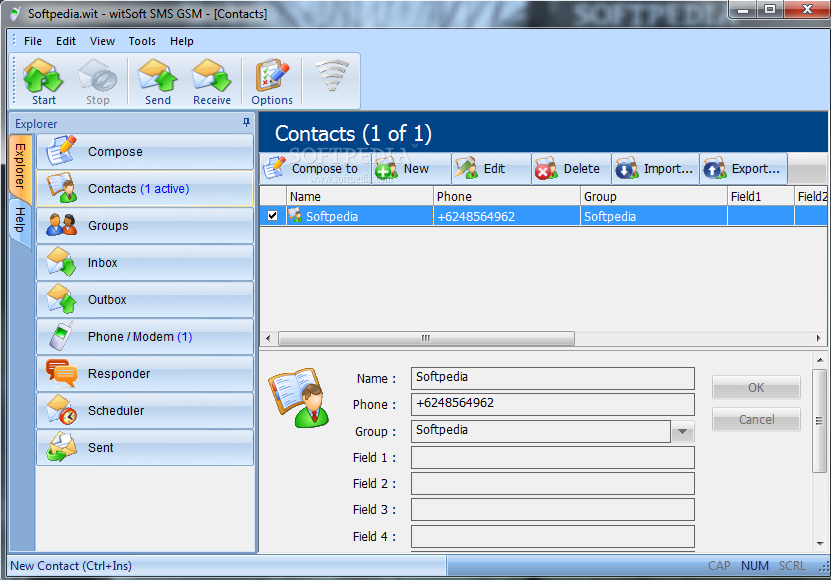Sort by Phone column header
The height and width of the screenshot is (580, 831).
pos(507,196)
